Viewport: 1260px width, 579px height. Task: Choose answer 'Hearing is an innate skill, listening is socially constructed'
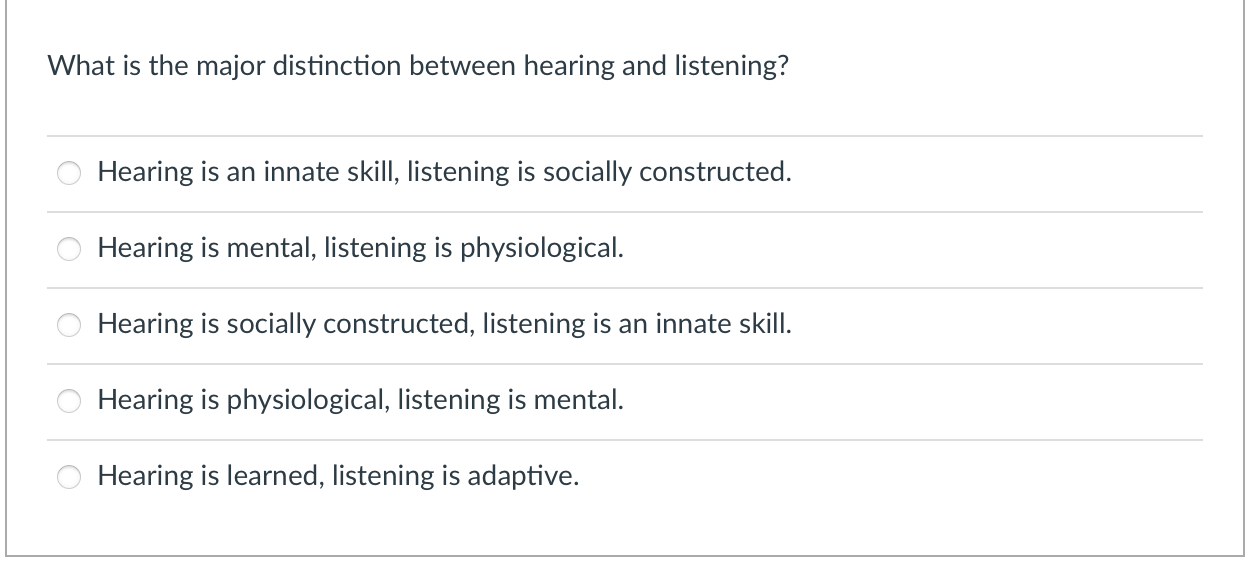[444, 172]
